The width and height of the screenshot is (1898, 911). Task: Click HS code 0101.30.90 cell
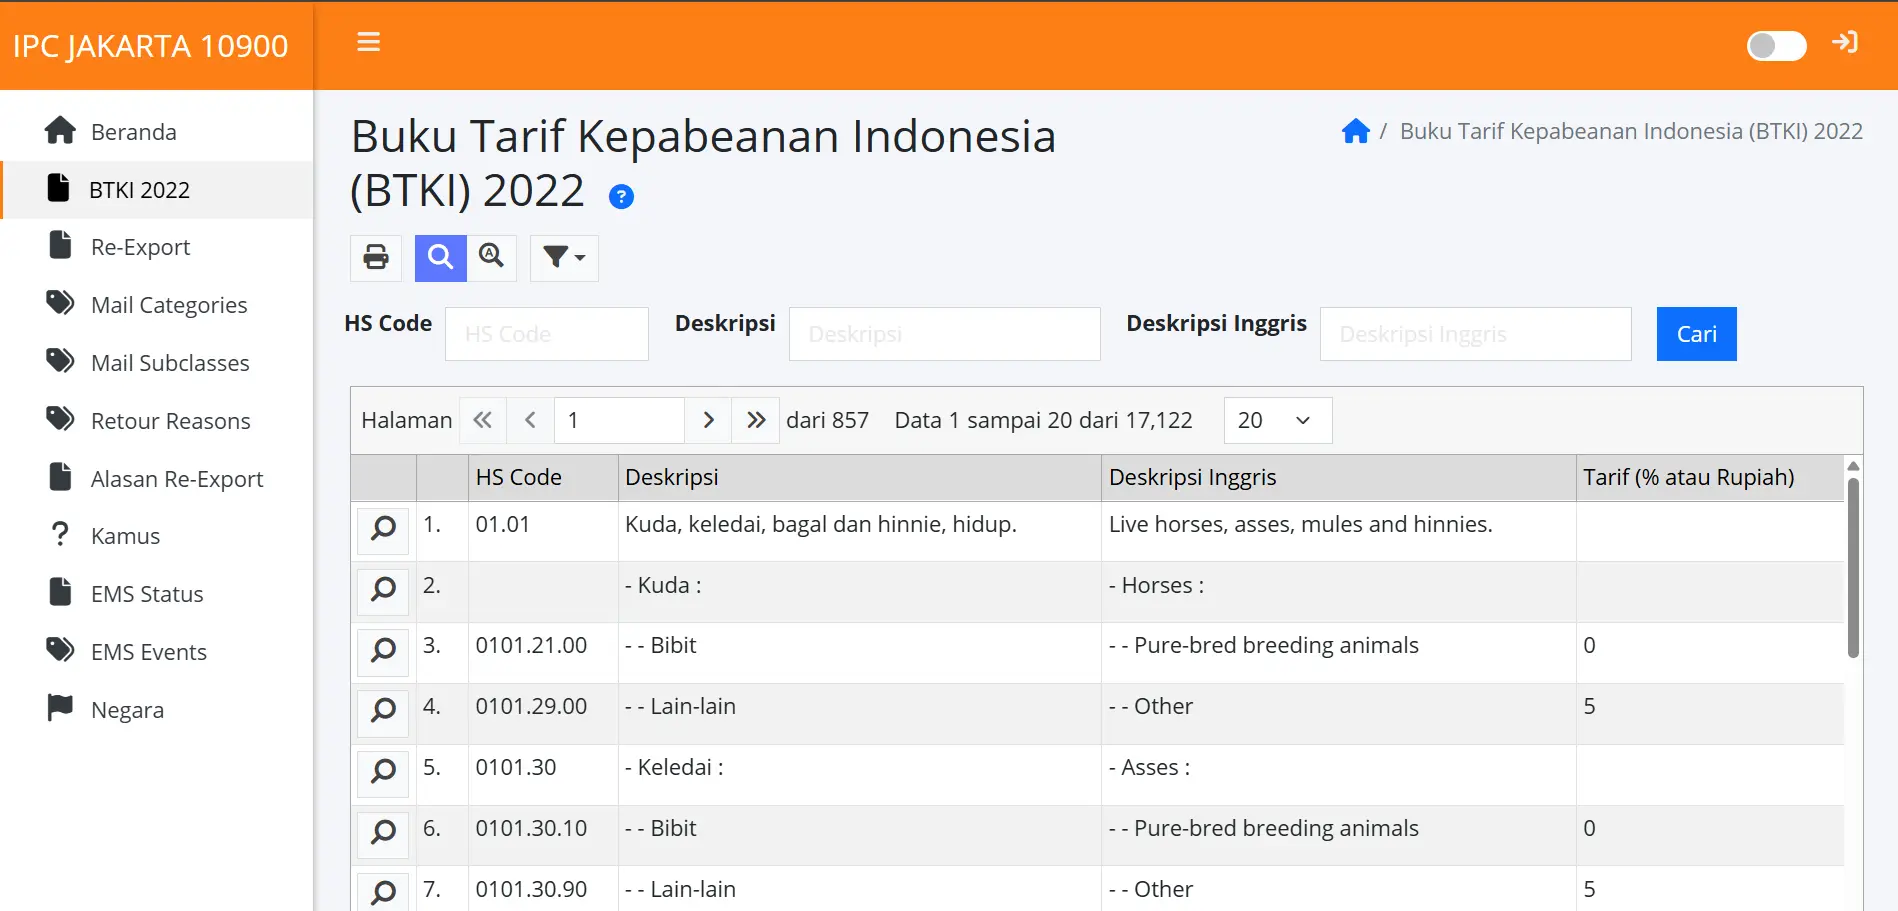click(x=543, y=890)
